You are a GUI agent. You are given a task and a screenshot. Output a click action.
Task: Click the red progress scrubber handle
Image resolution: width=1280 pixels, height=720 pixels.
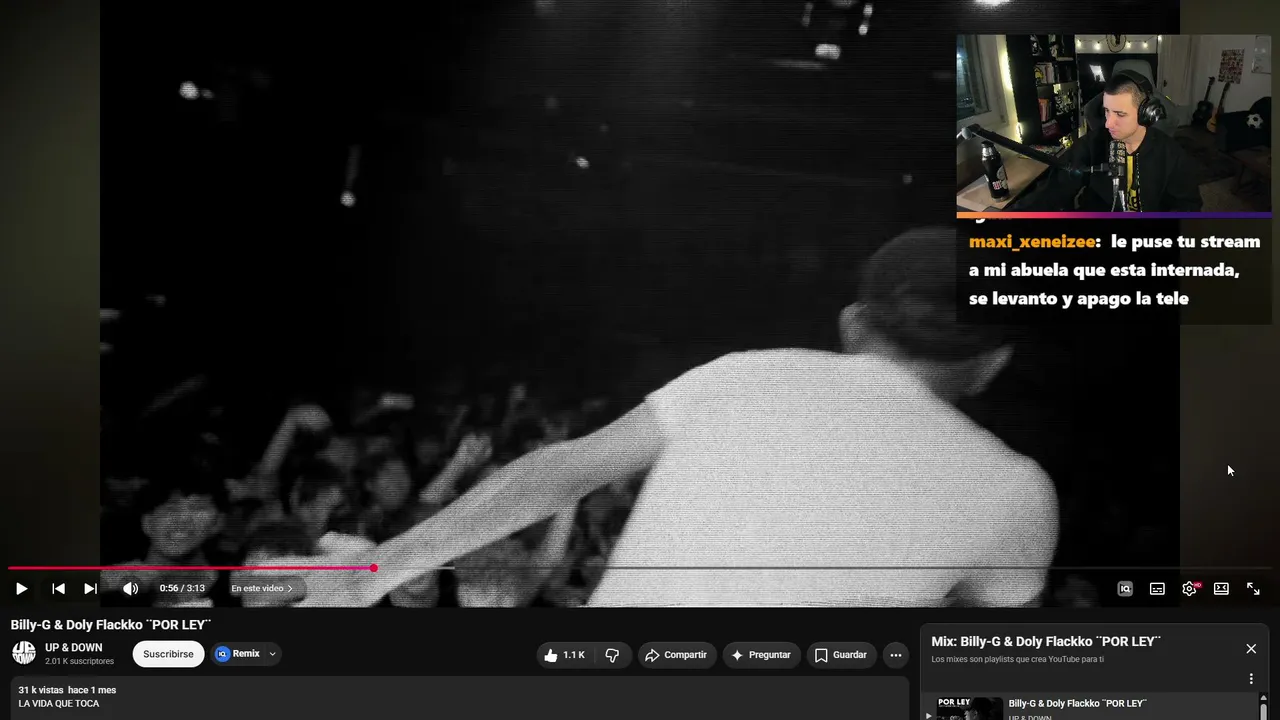pyautogui.click(x=373, y=568)
